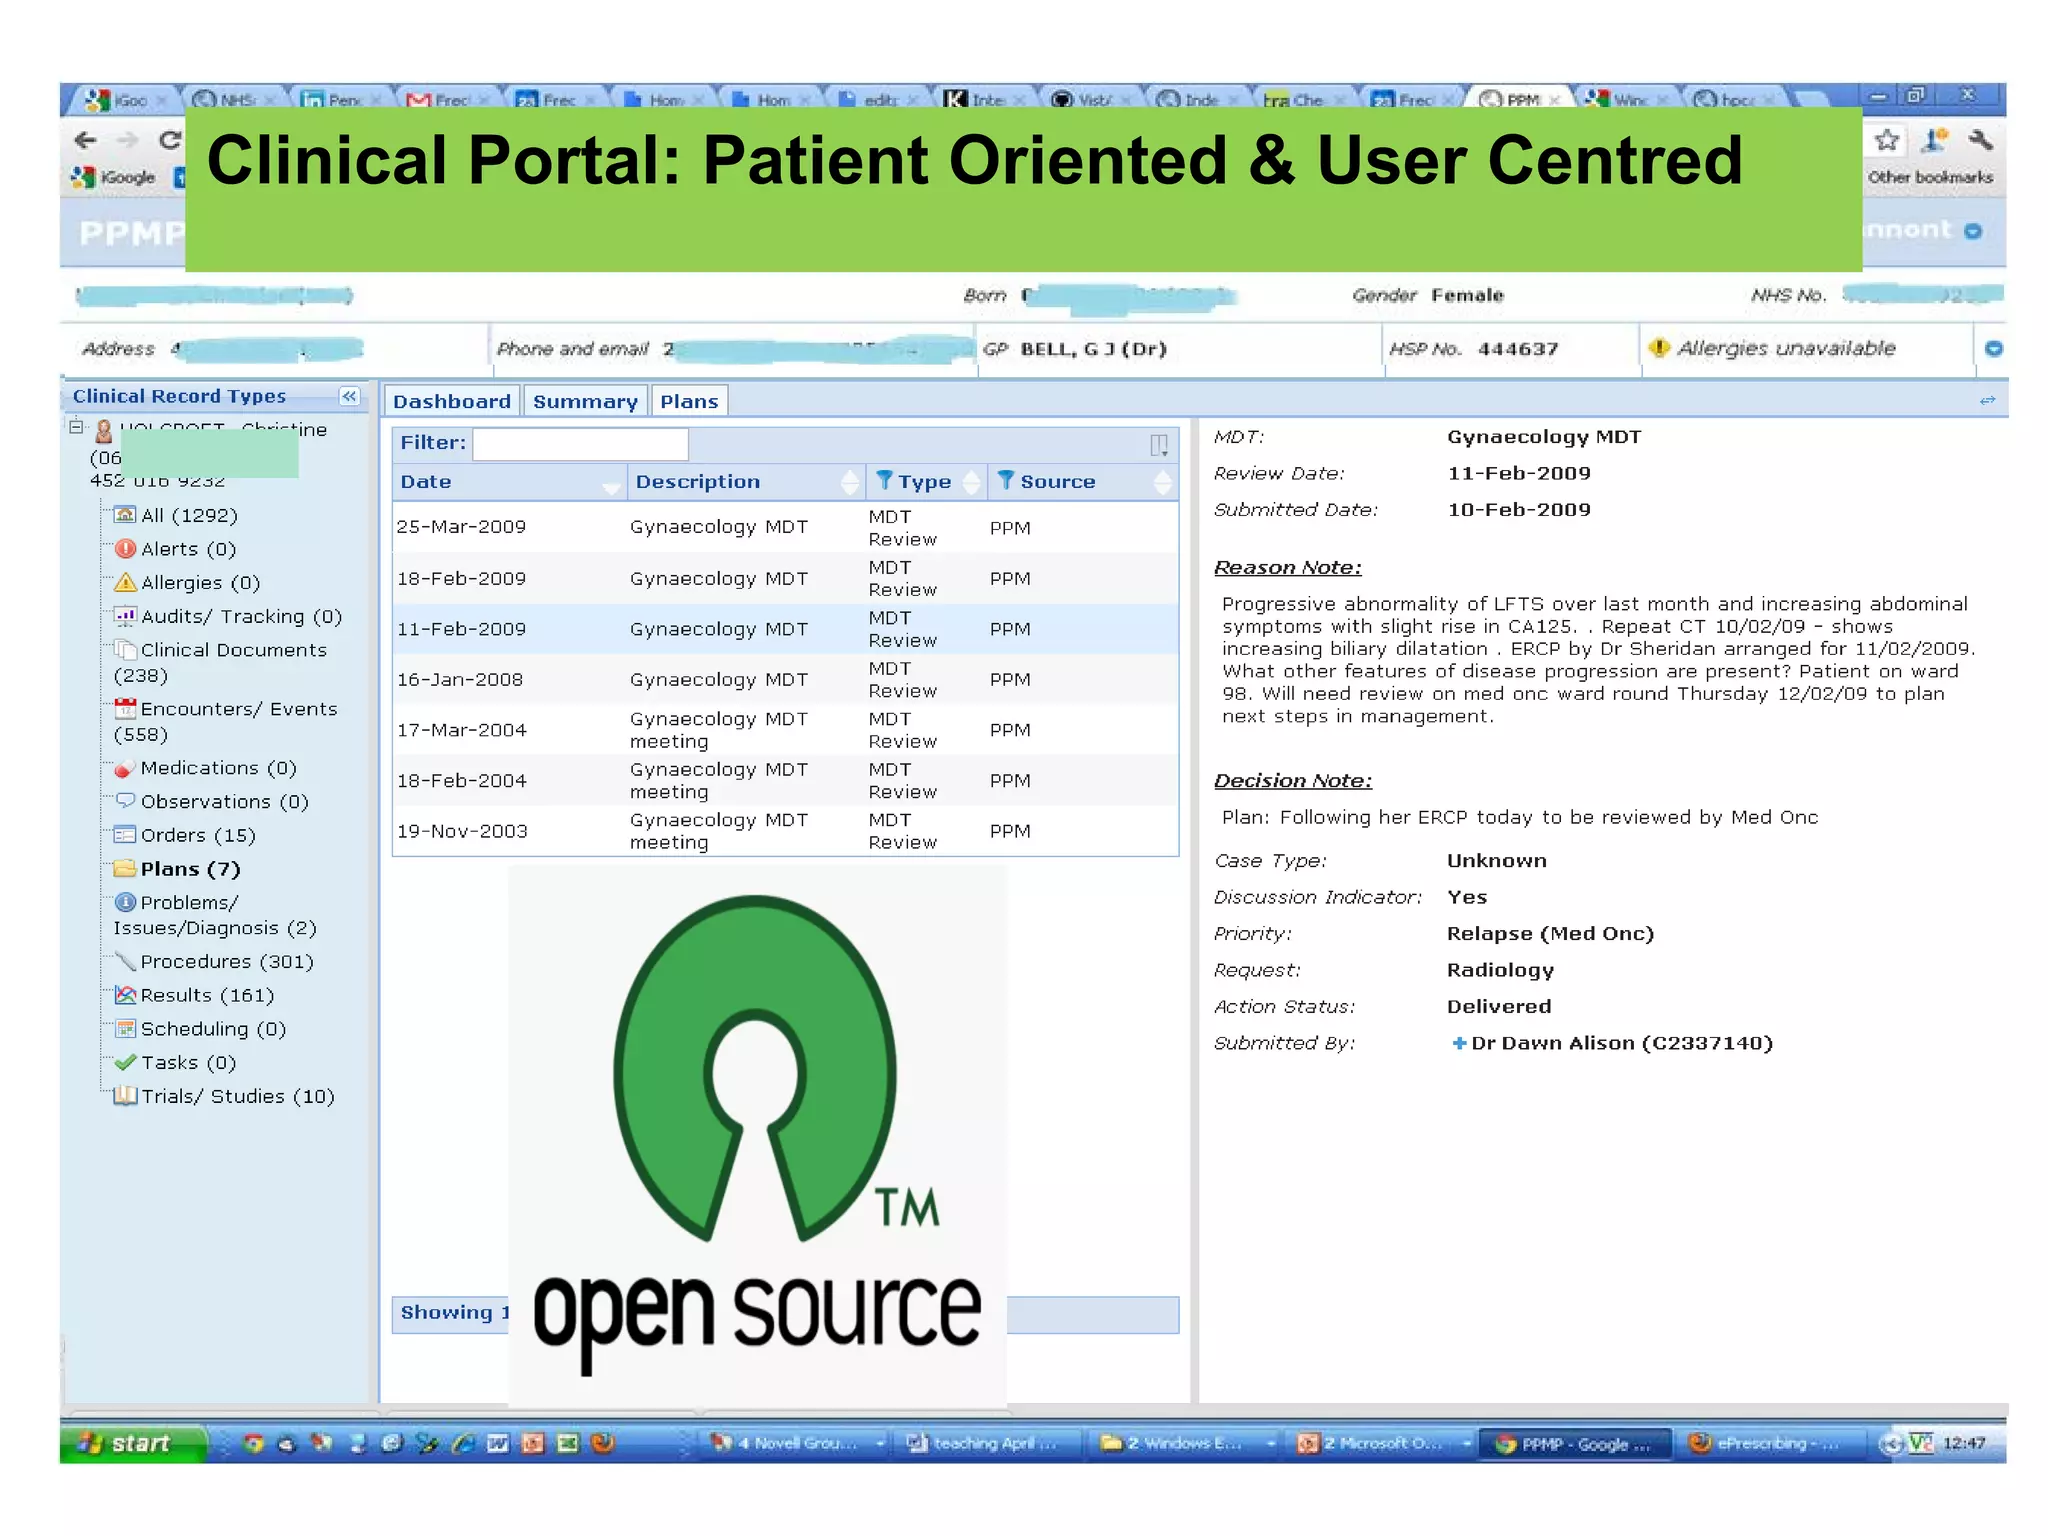Expand Dr Dawn Alison submitter details

click(1459, 1043)
